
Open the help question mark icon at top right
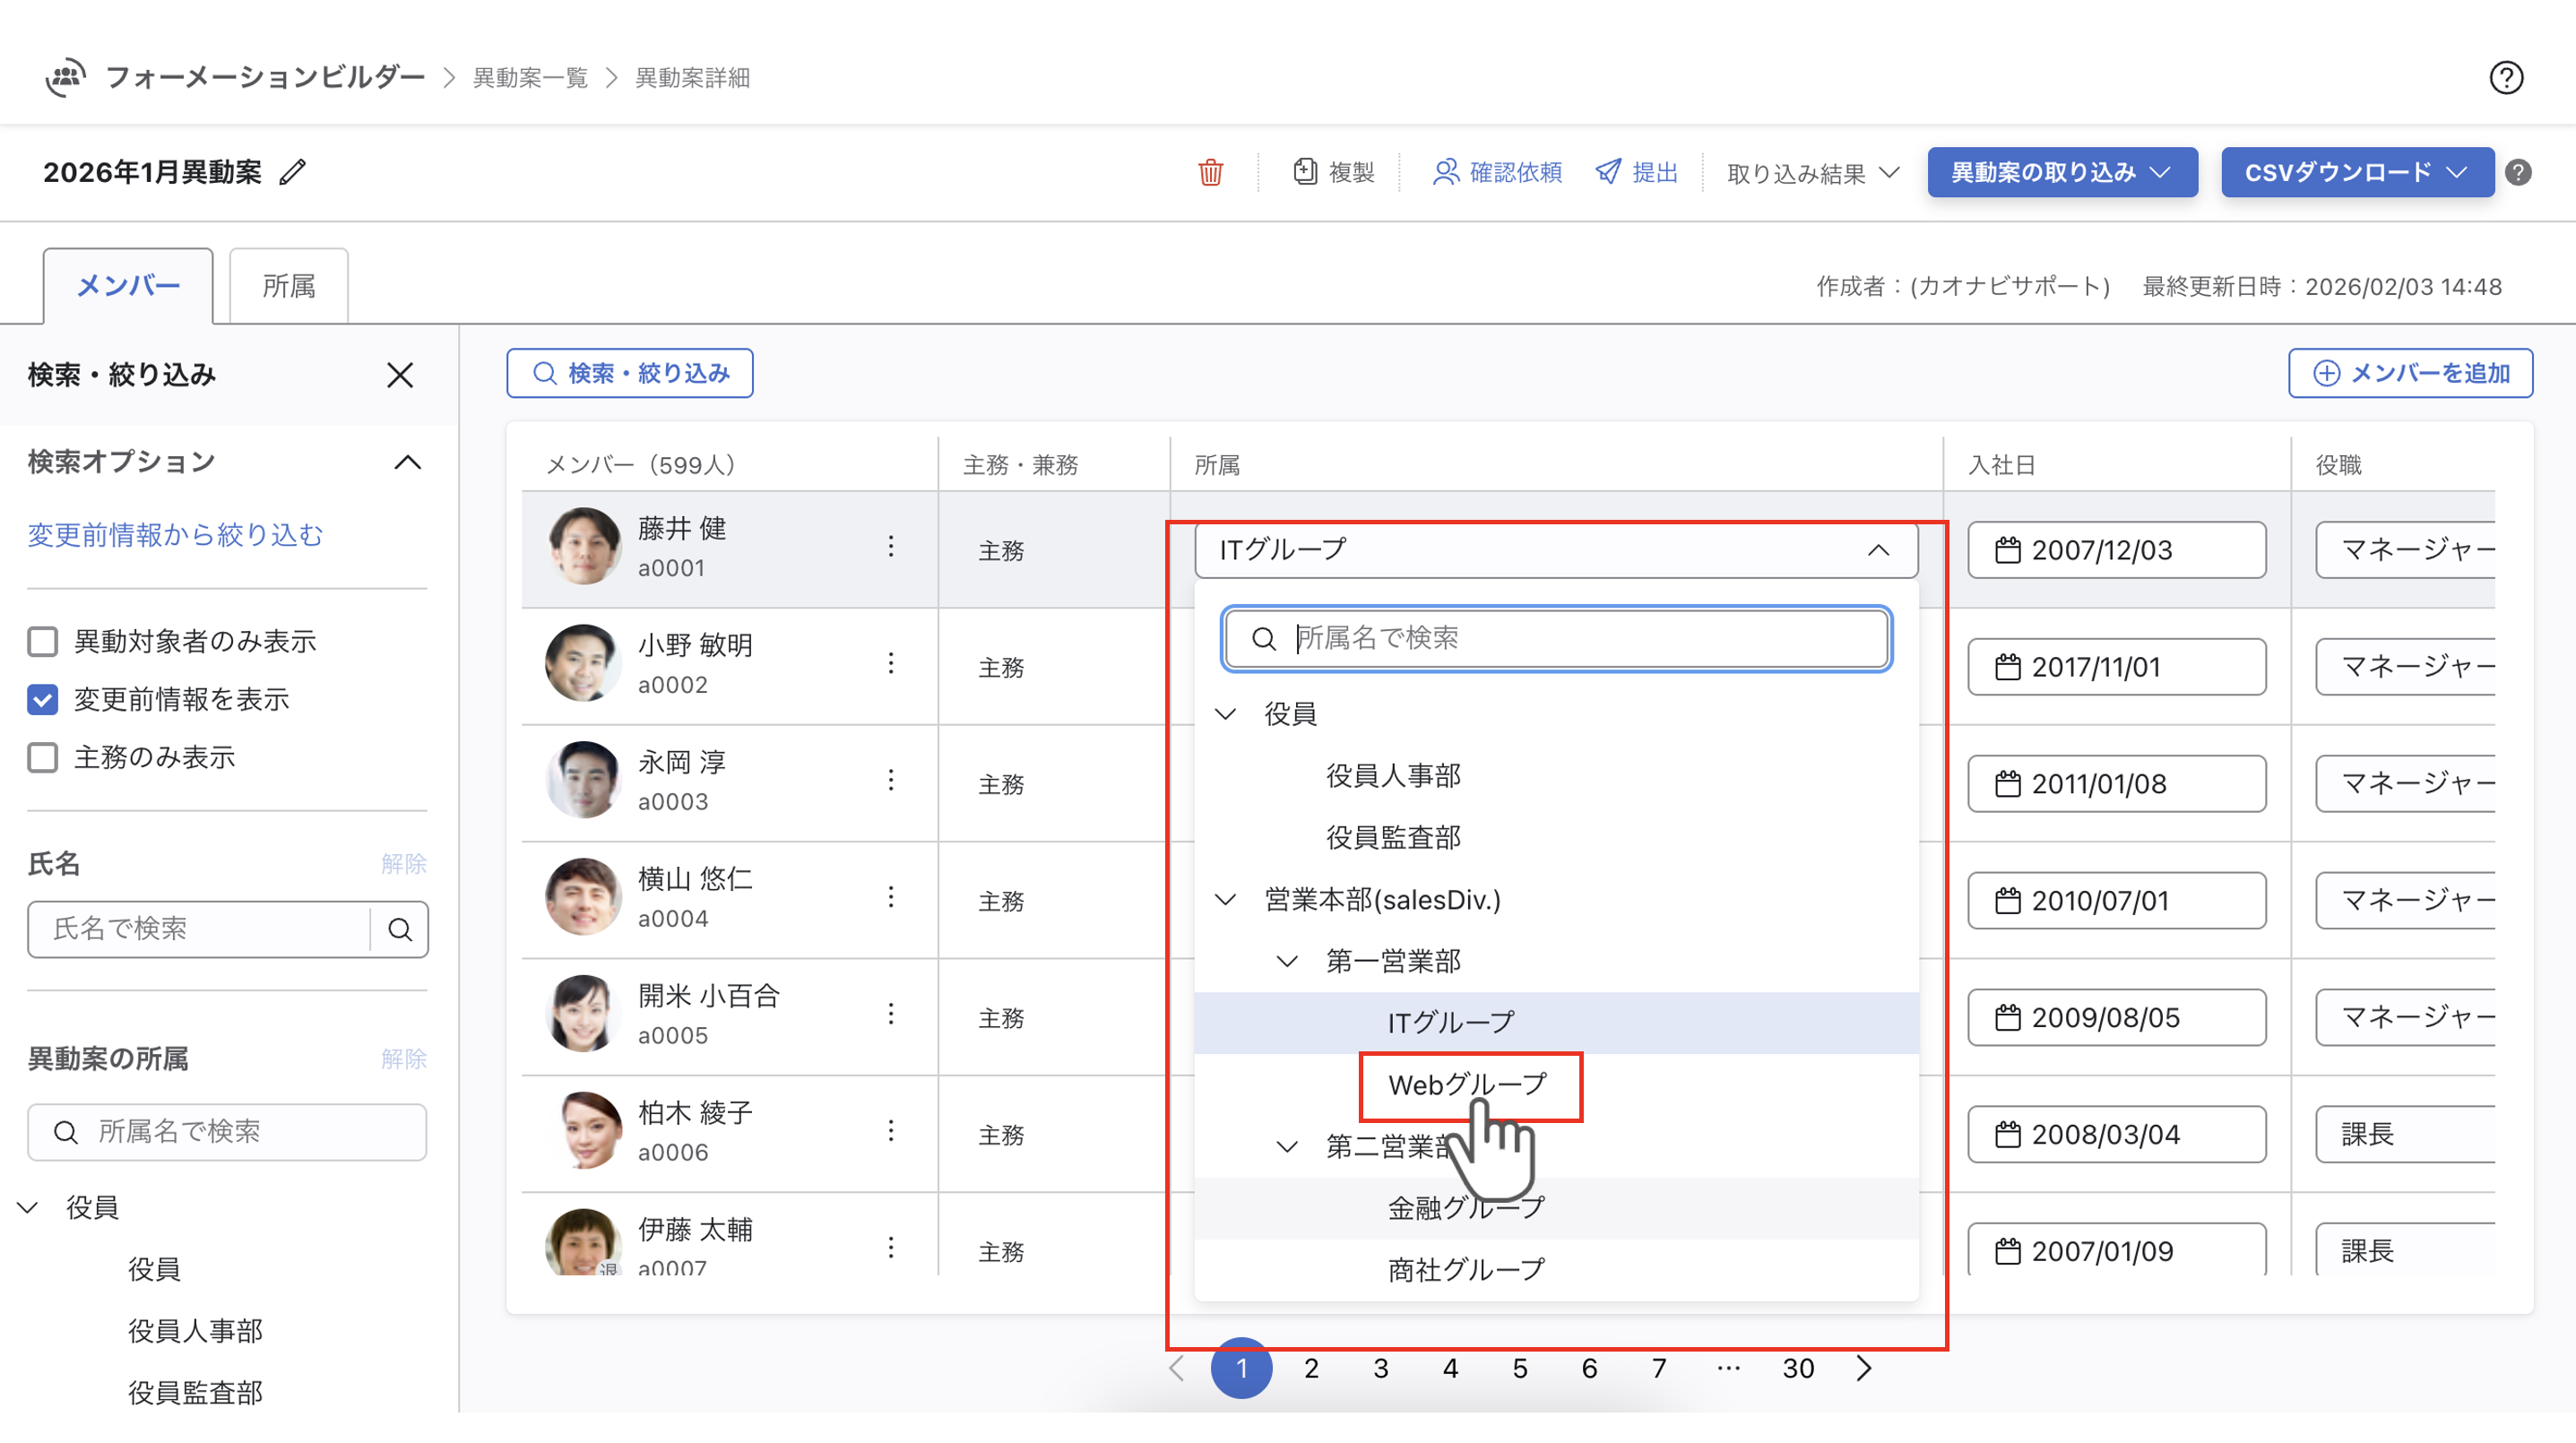[x=2506, y=77]
